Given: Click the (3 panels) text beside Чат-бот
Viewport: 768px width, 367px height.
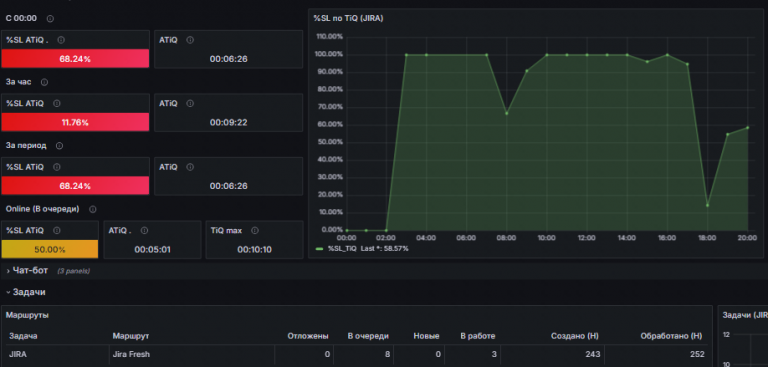Looking at the screenshot, I should (73, 271).
